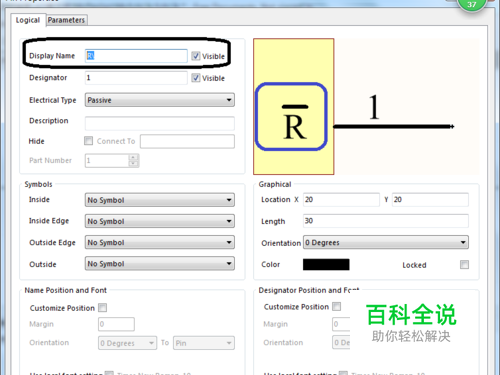Click the Description text field
Viewport: 500px width, 375px height.
pyautogui.click(x=160, y=123)
